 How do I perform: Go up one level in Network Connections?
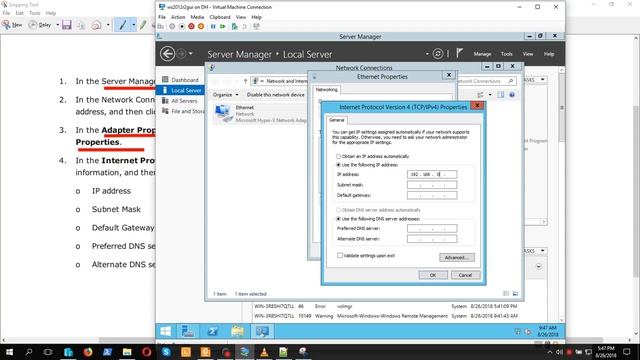click(x=245, y=81)
